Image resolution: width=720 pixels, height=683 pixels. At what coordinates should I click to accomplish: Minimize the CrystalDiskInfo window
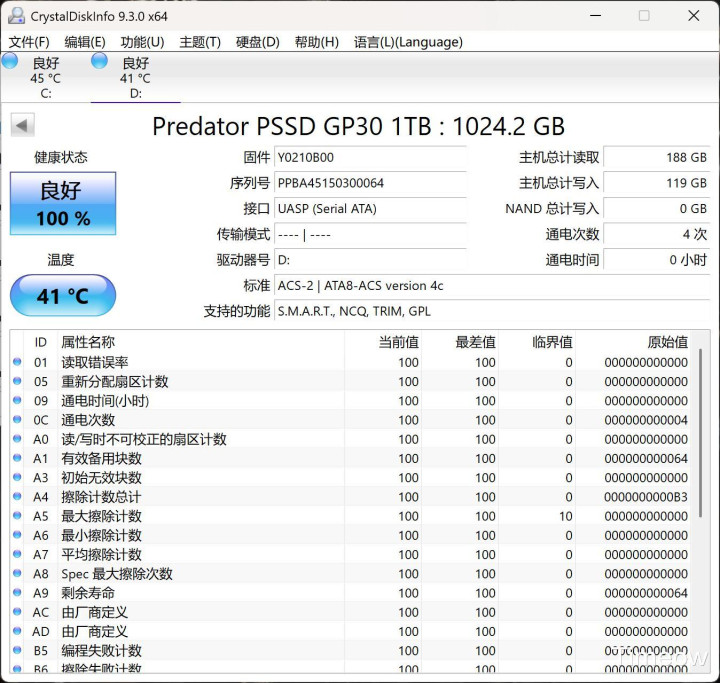(596, 16)
